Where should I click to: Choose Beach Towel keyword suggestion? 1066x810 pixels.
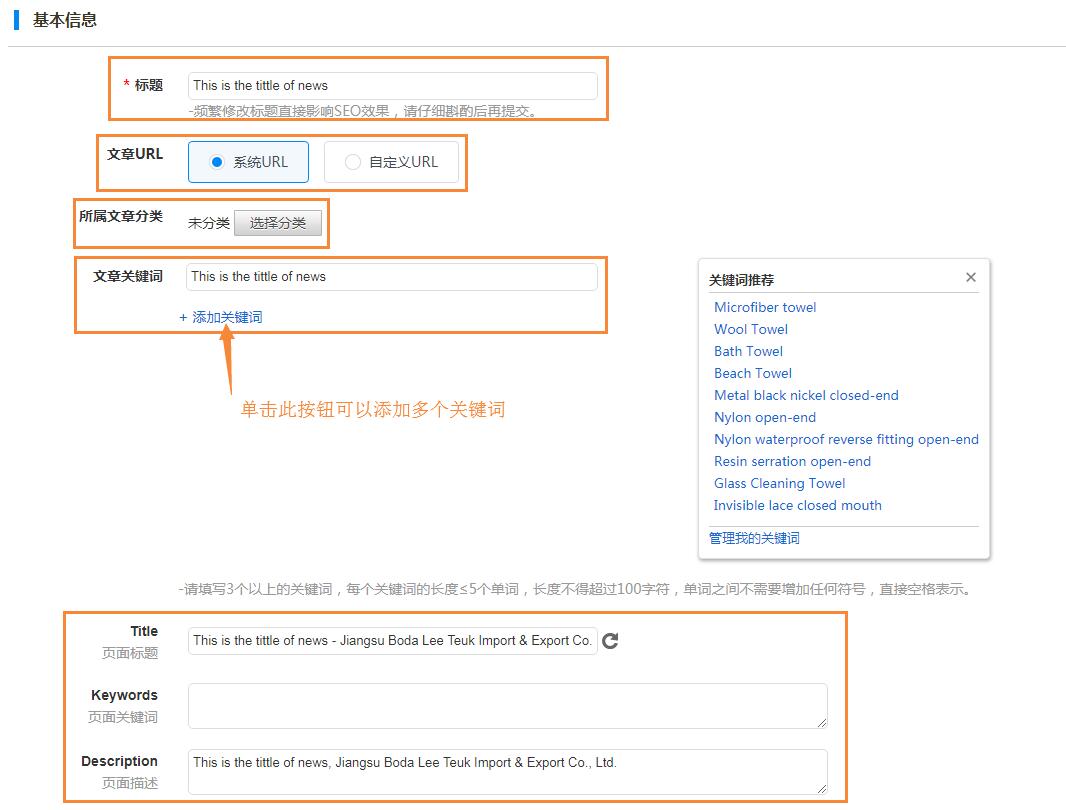pyautogui.click(x=753, y=373)
